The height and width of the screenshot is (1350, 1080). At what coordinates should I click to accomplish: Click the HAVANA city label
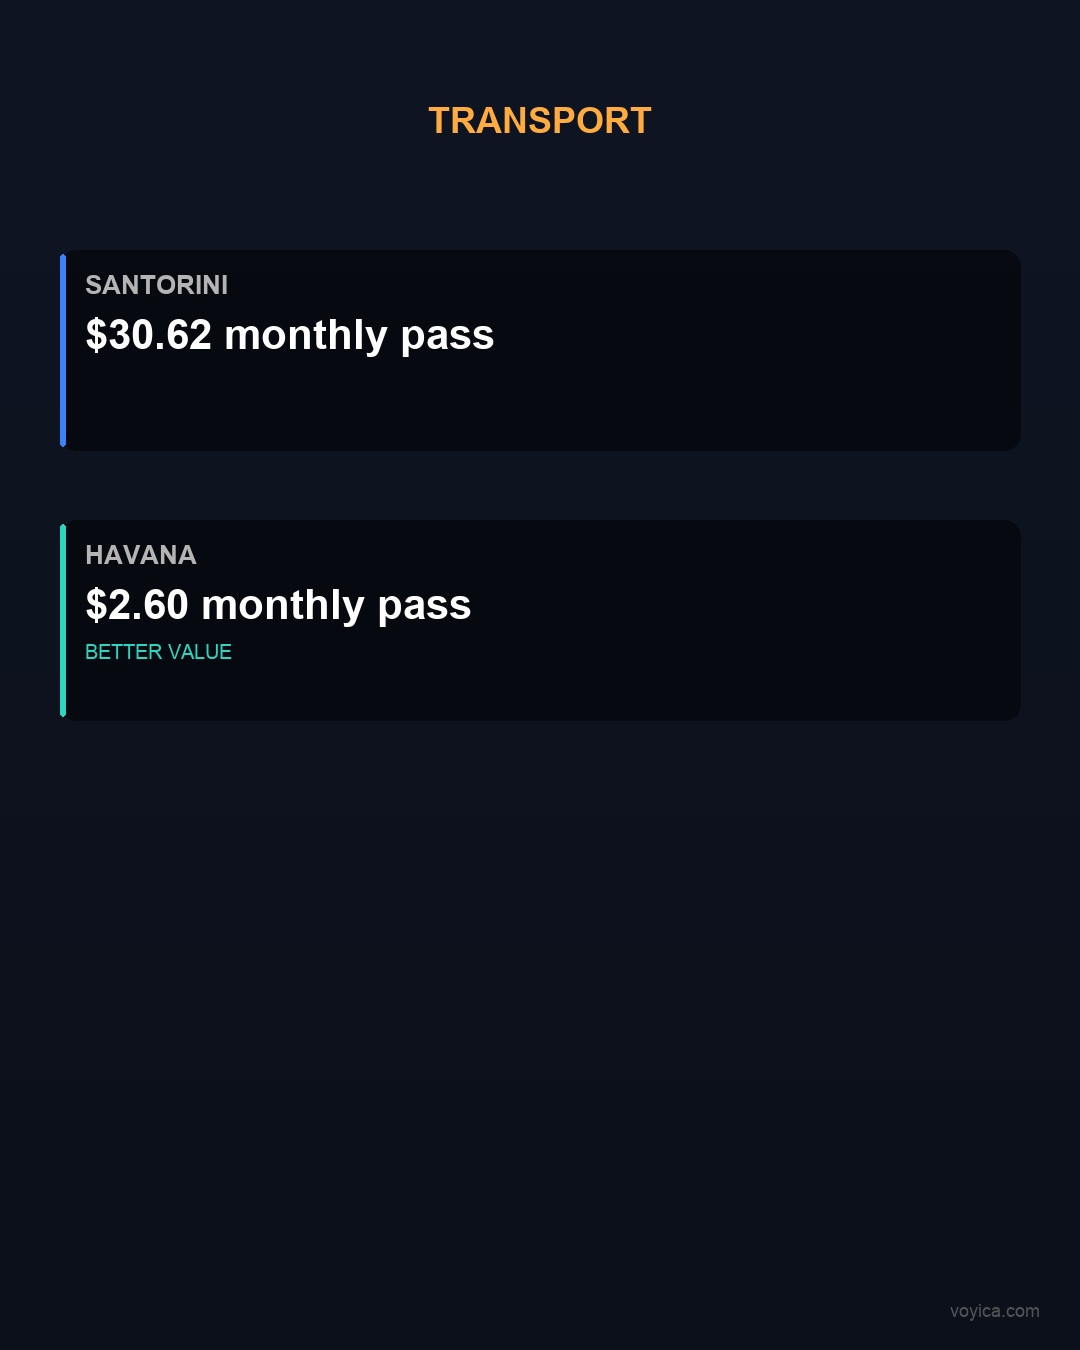click(141, 555)
